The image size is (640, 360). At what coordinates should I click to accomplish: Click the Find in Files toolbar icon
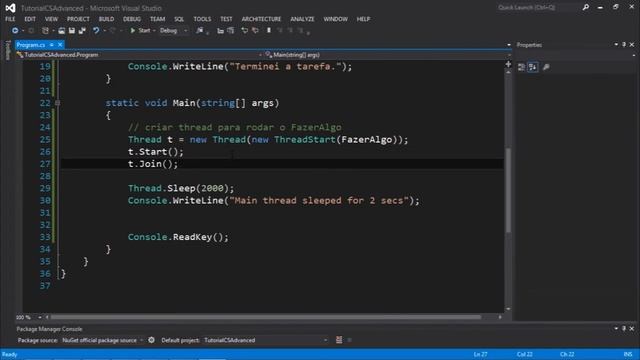[200, 31]
